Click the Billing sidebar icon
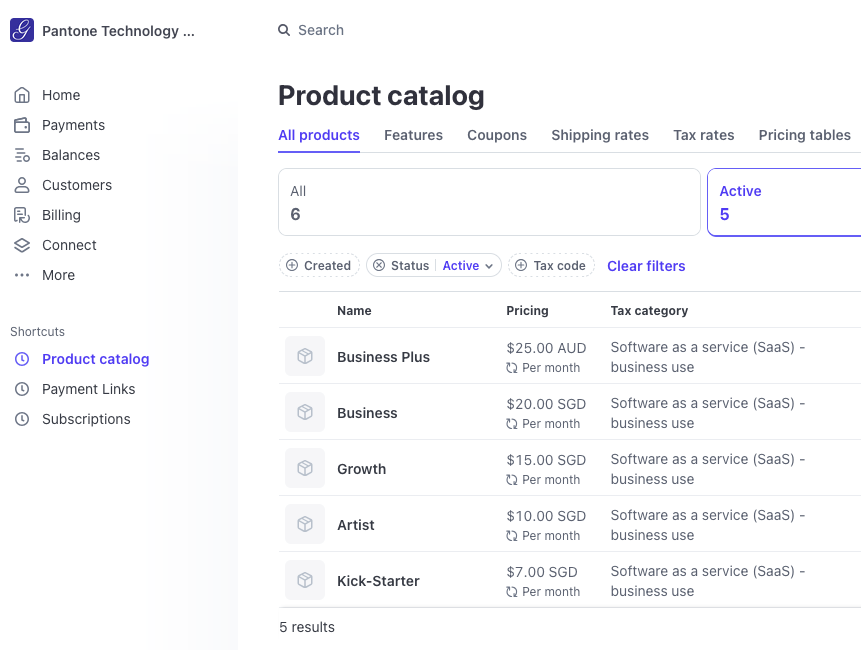The width and height of the screenshot is (861, 650). (20, 215)
